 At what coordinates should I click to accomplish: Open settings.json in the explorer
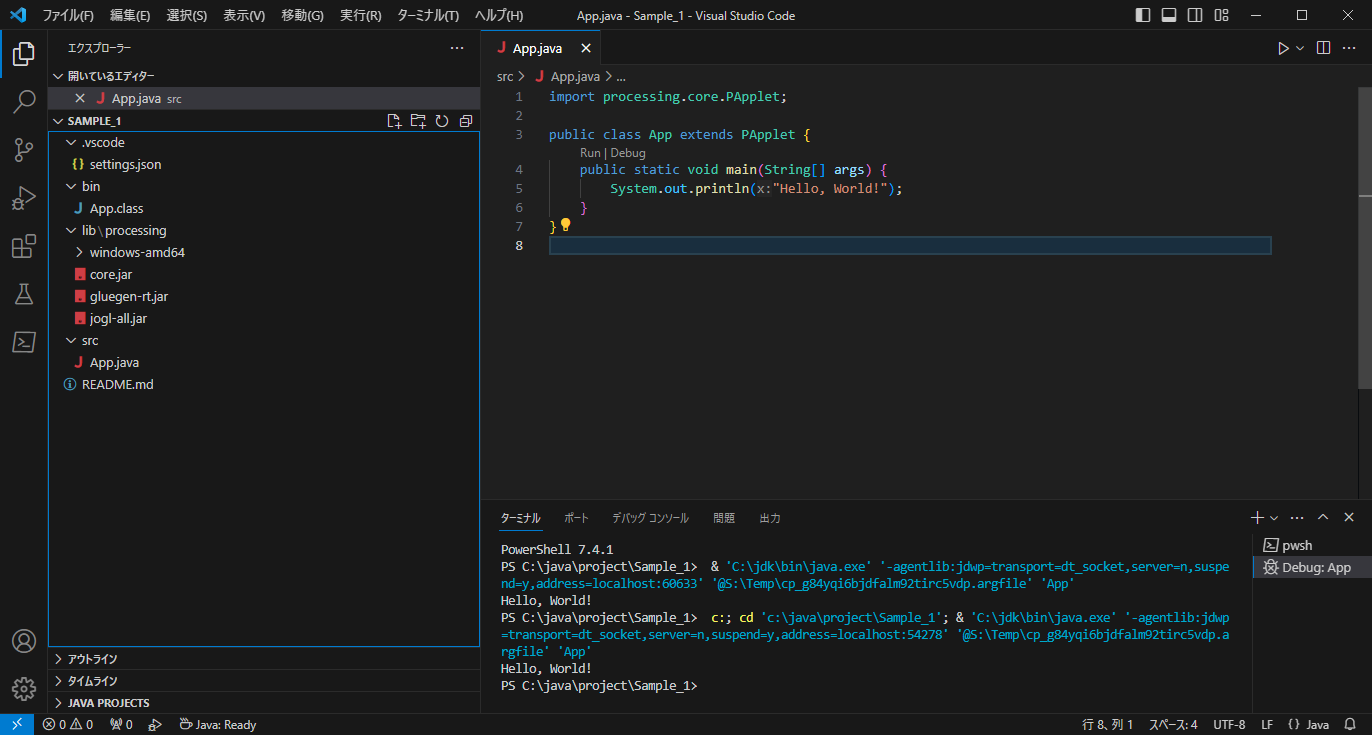[125, 164]
